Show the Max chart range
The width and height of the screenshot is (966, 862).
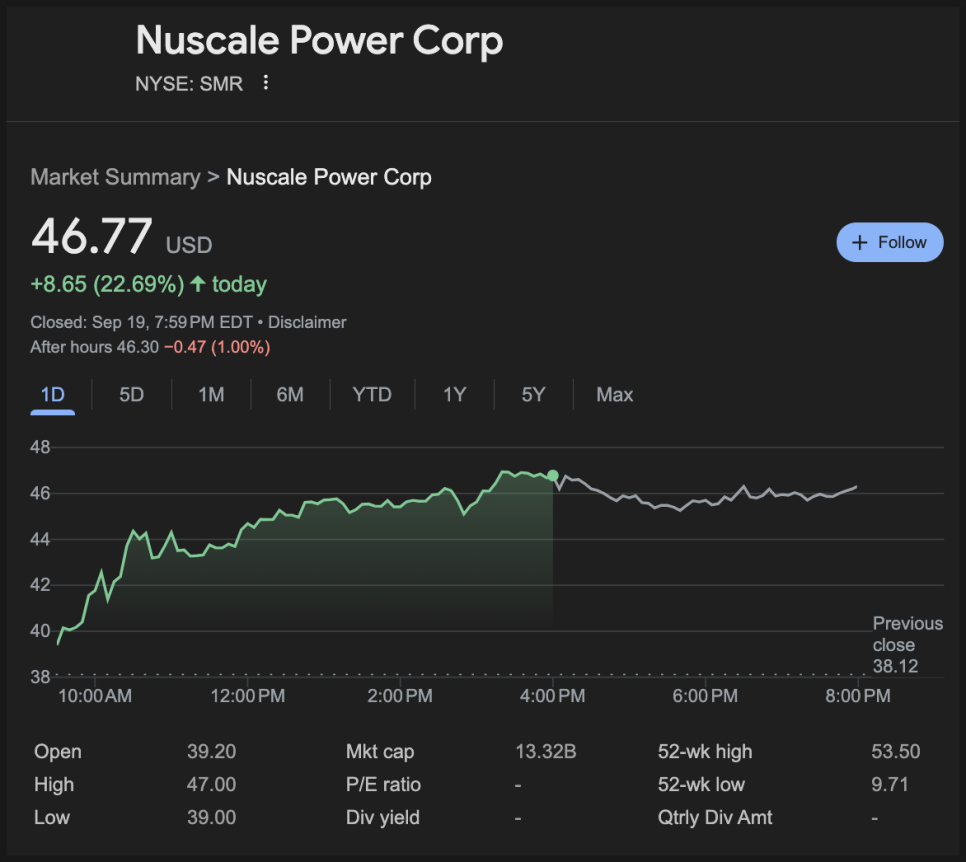[614, 394]
